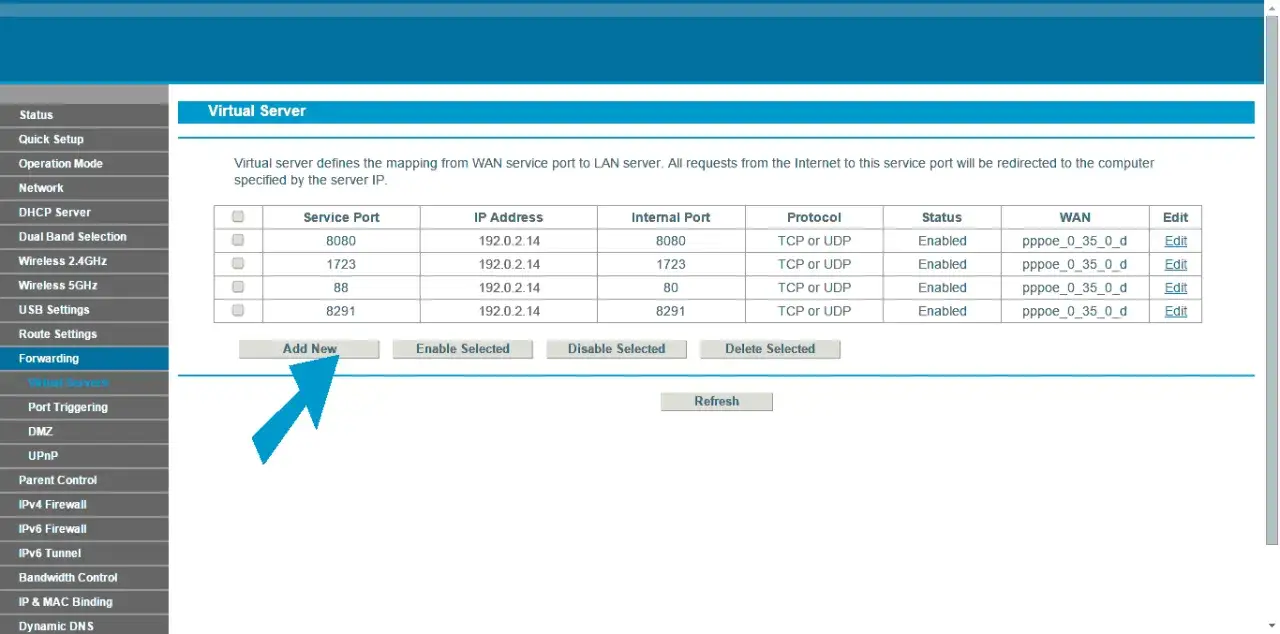Image resolution: width=1280 pixels, height=634 pixels.
Task: Check the checkbox for port 88 row
Action: [237, 287]
